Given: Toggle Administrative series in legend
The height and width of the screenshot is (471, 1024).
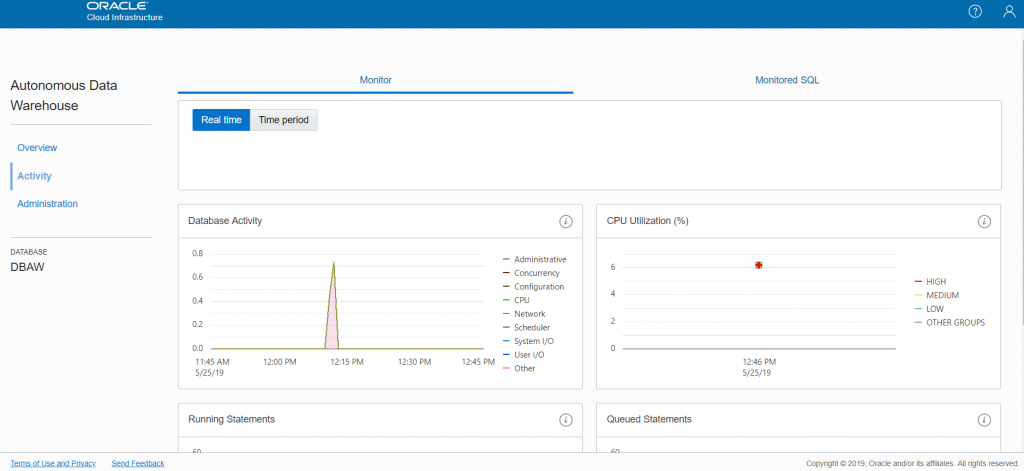Looking at the screenshot, I should (x=534, y=259).
